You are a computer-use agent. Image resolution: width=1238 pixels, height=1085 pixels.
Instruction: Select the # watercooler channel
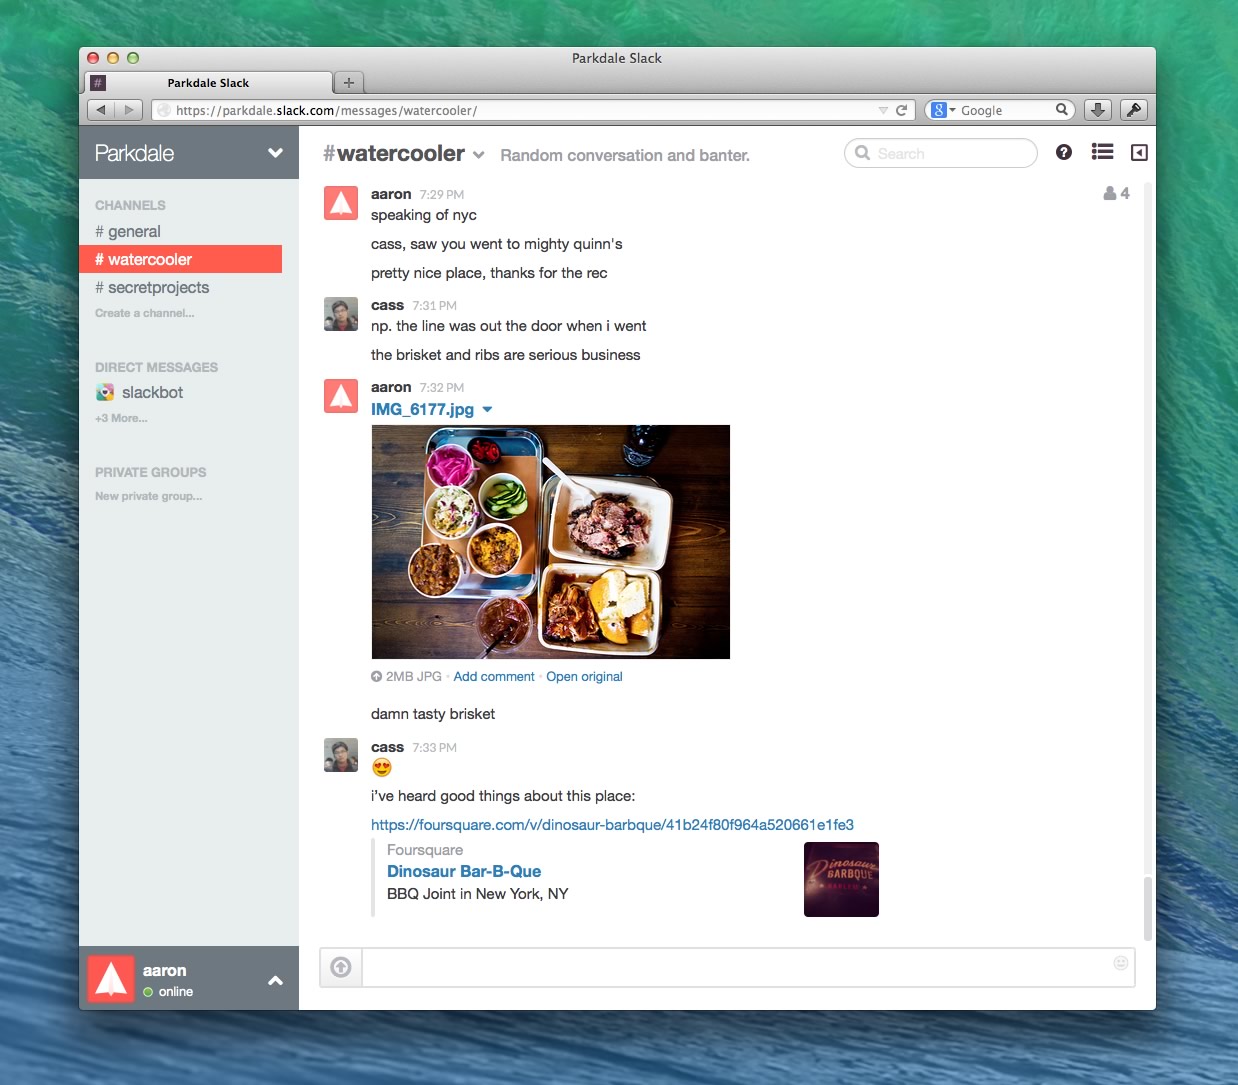pyautogui.click(x=180, y=259)
